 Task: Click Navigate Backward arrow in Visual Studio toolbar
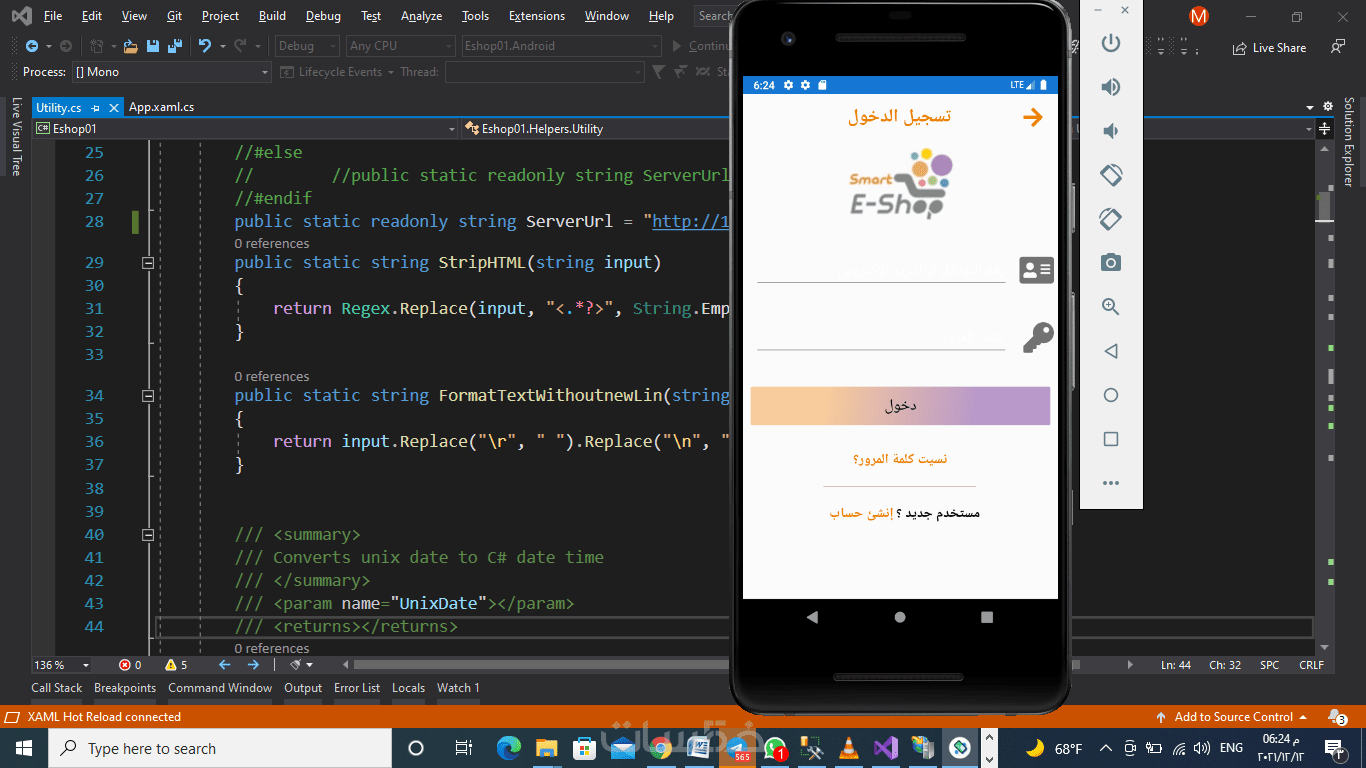coord(32,46)
